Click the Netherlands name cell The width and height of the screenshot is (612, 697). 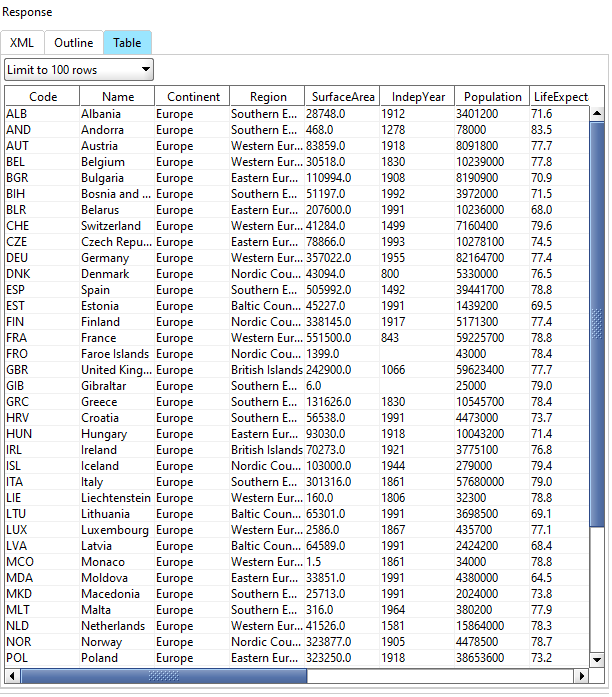tap(117, 626)
